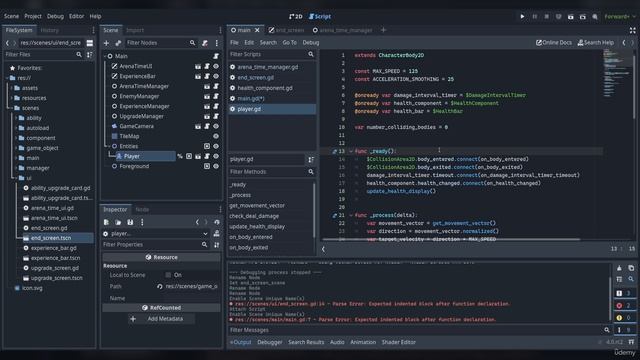
Task: Toggle visibility of Entities node
Action: click(x=216, y=146)
